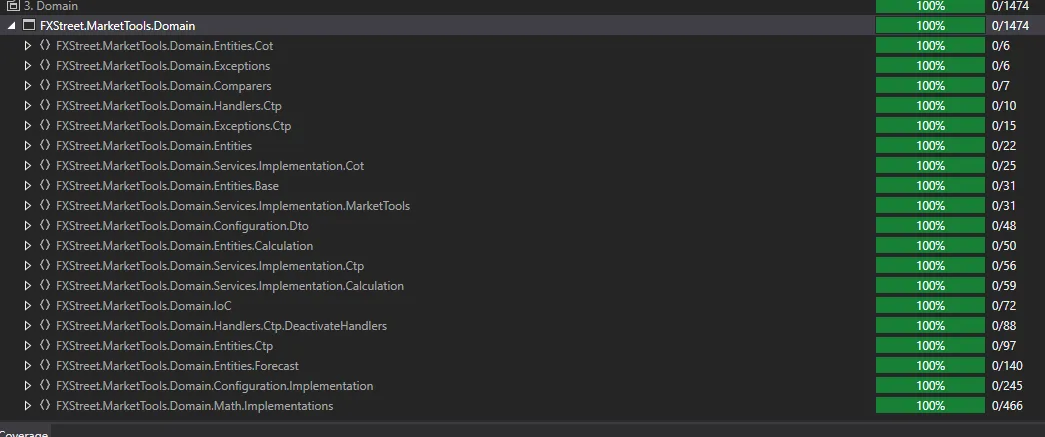The width and height of the screenshot is (1045, 437).
Task: Expand the Handlers.Ctp namespace node
Action: point(27,106)
